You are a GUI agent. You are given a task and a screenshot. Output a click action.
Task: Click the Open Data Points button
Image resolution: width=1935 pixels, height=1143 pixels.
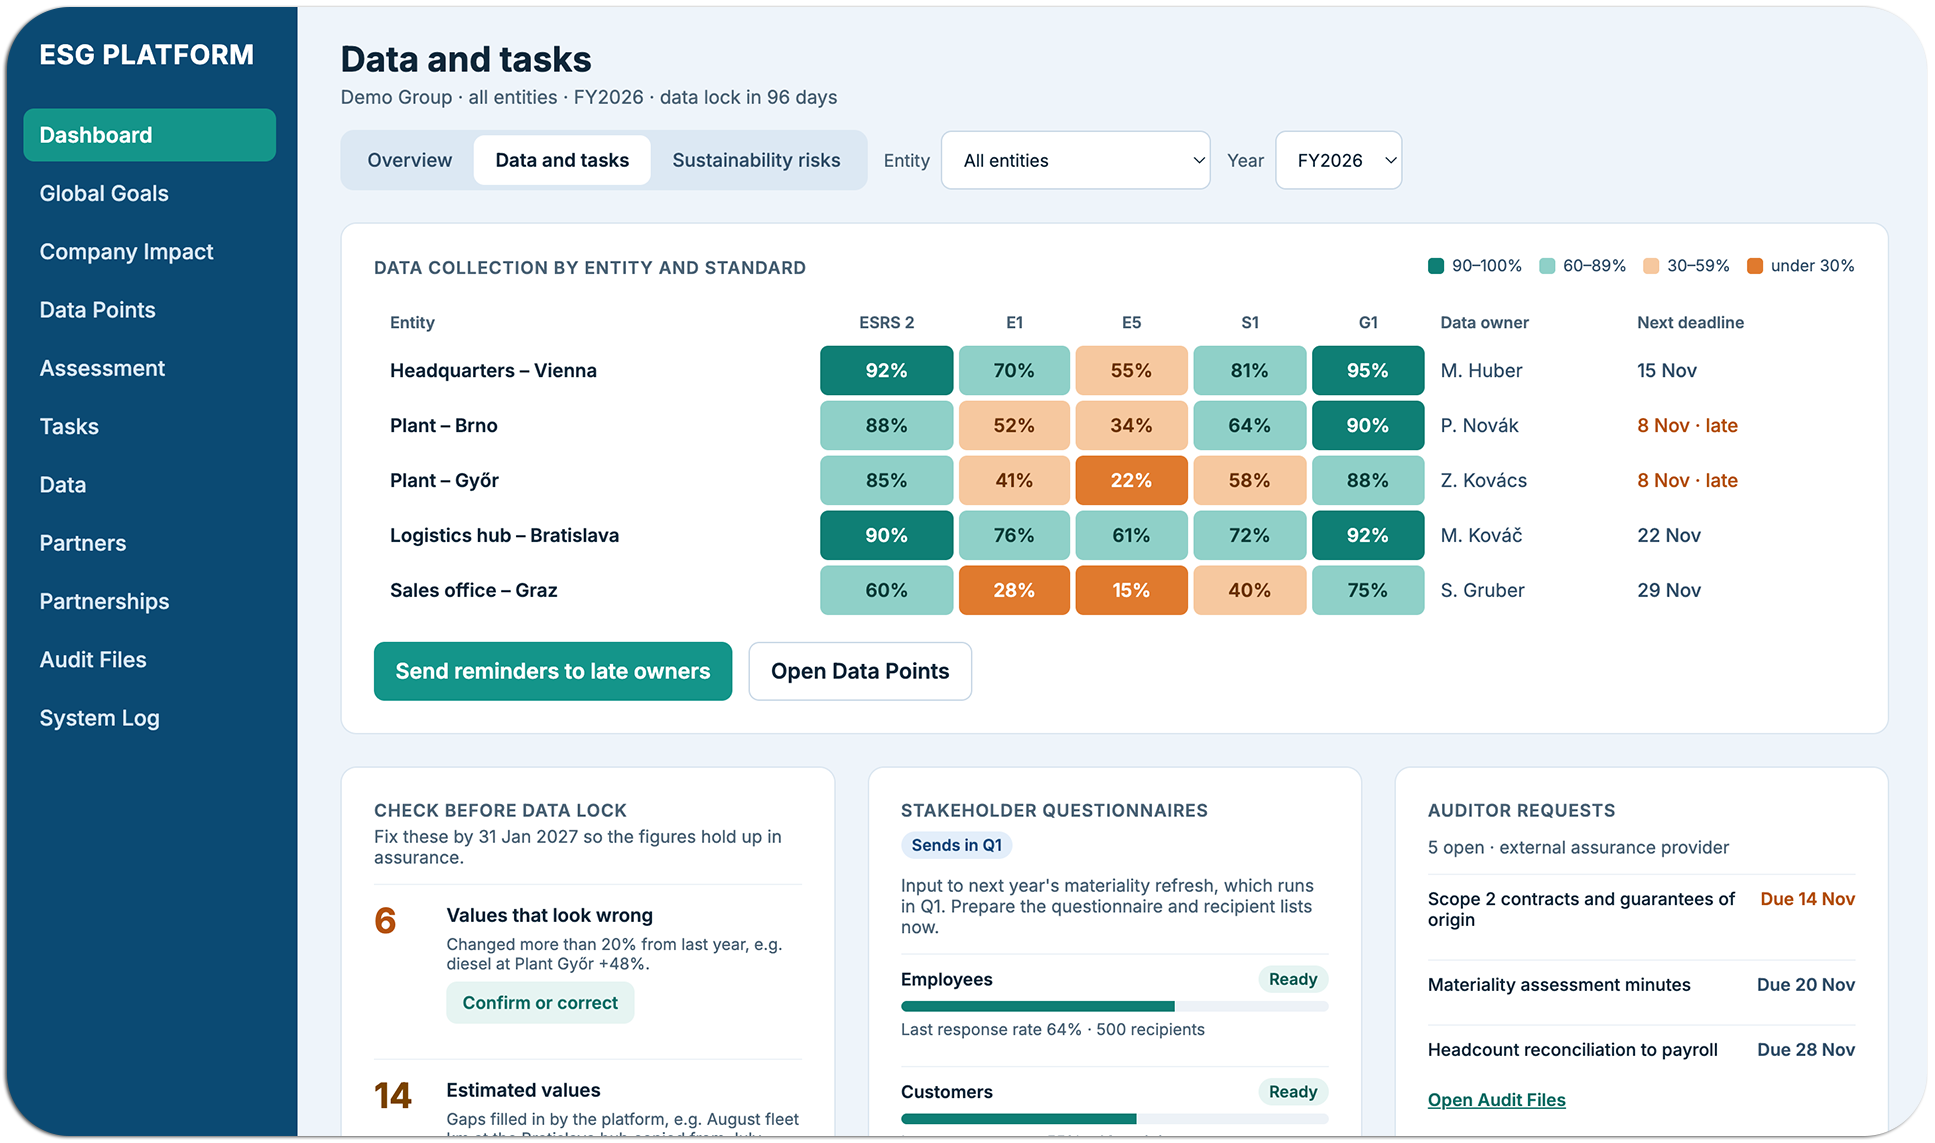click(x=860, y=671)
